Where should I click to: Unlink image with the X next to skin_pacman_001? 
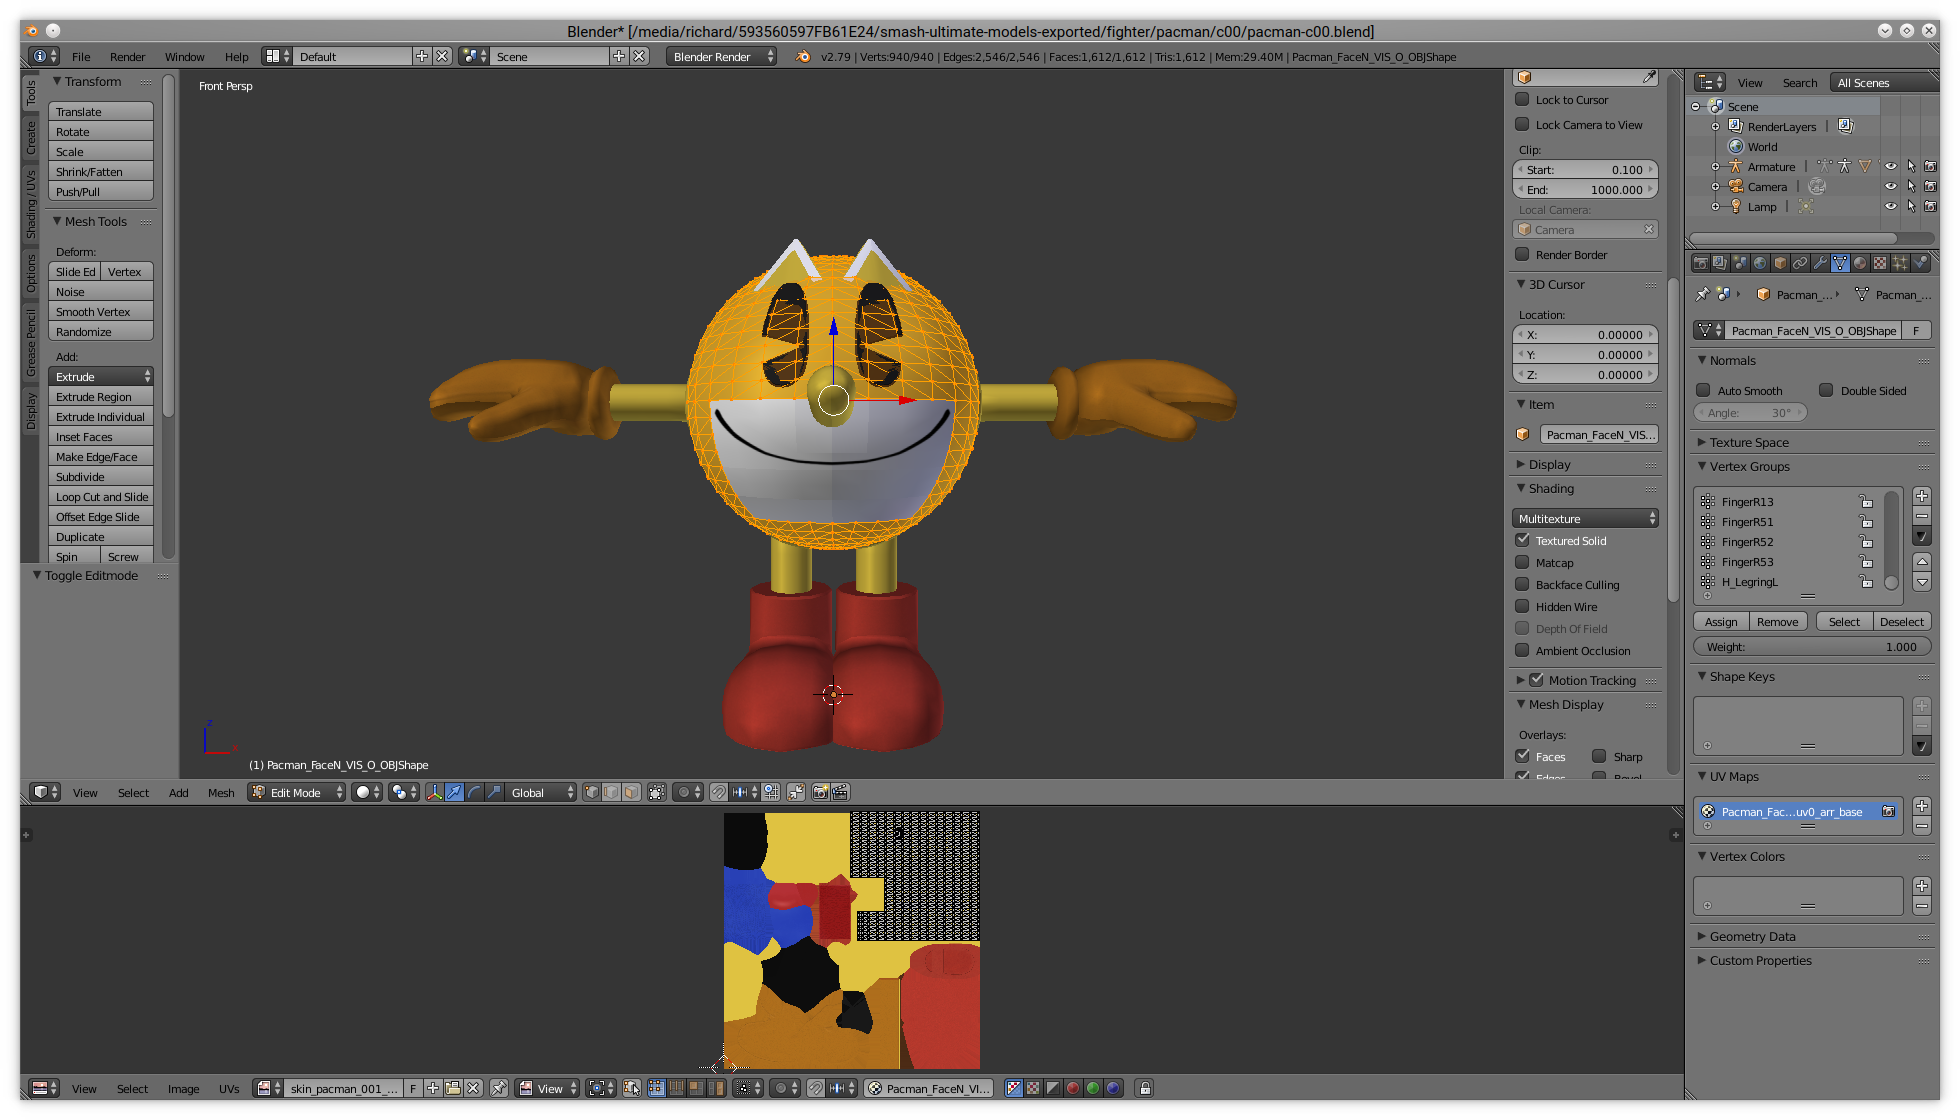473,1088
